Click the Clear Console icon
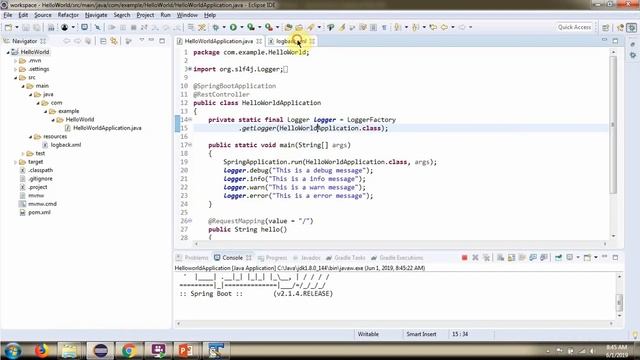The width and height of the screenshot is (640, 360). [x=500, y=258]
